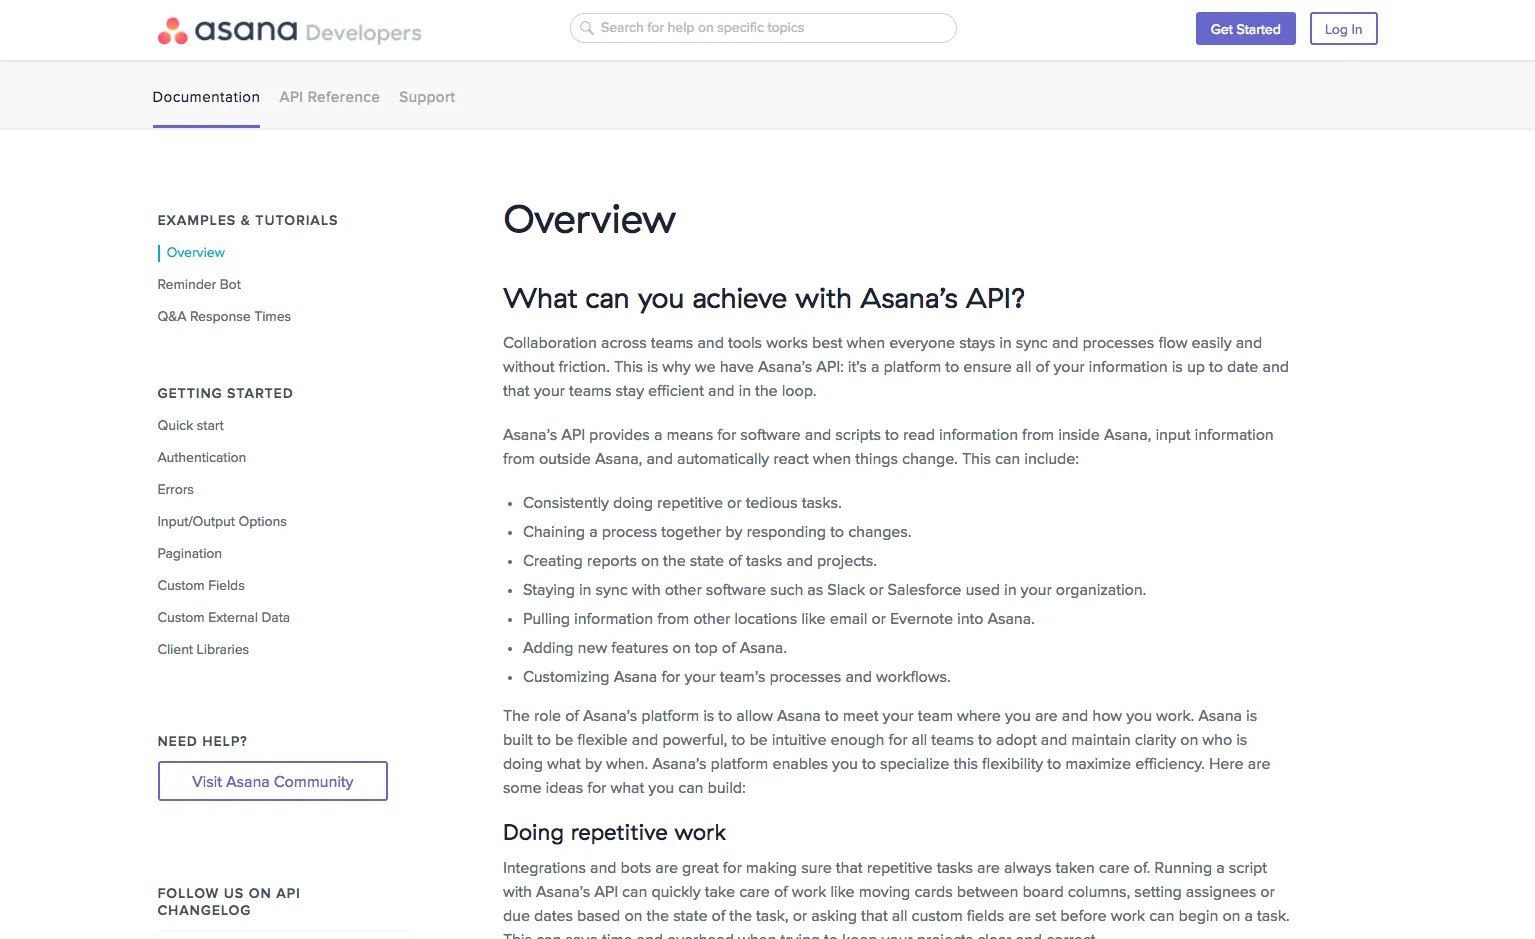Focus the help topics search field

[x=763, y=28]
